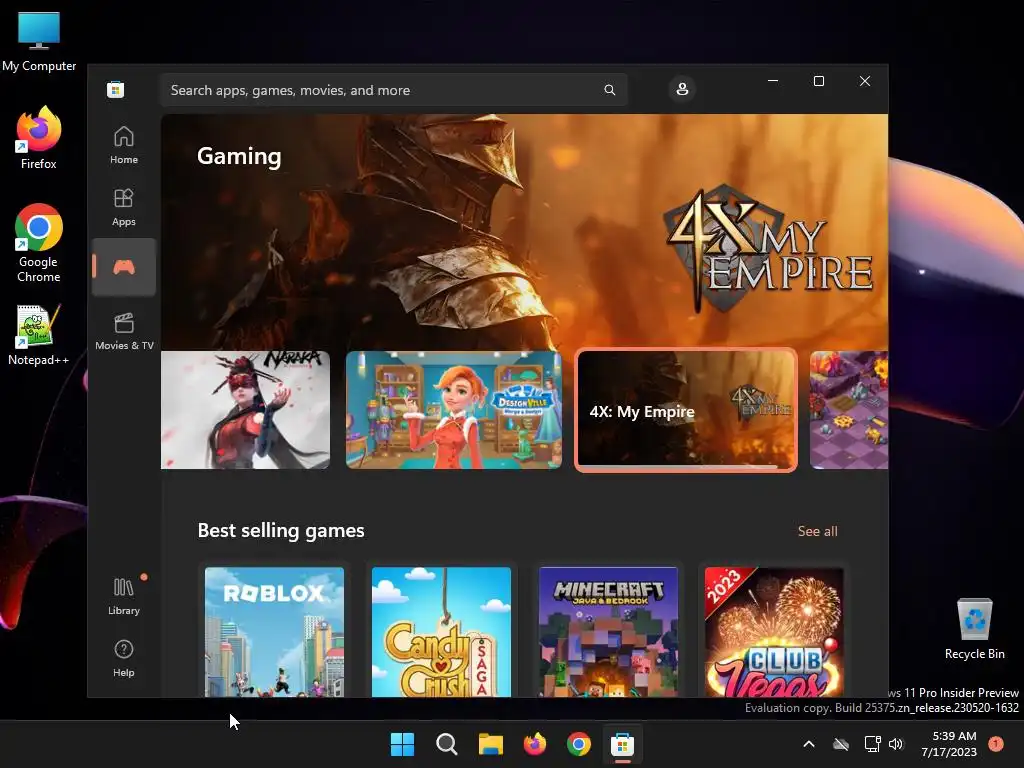Click the Microsoft Store taskbar icon
The image size is (1024, 768).
pyautogui.click(x=622, y=744)
